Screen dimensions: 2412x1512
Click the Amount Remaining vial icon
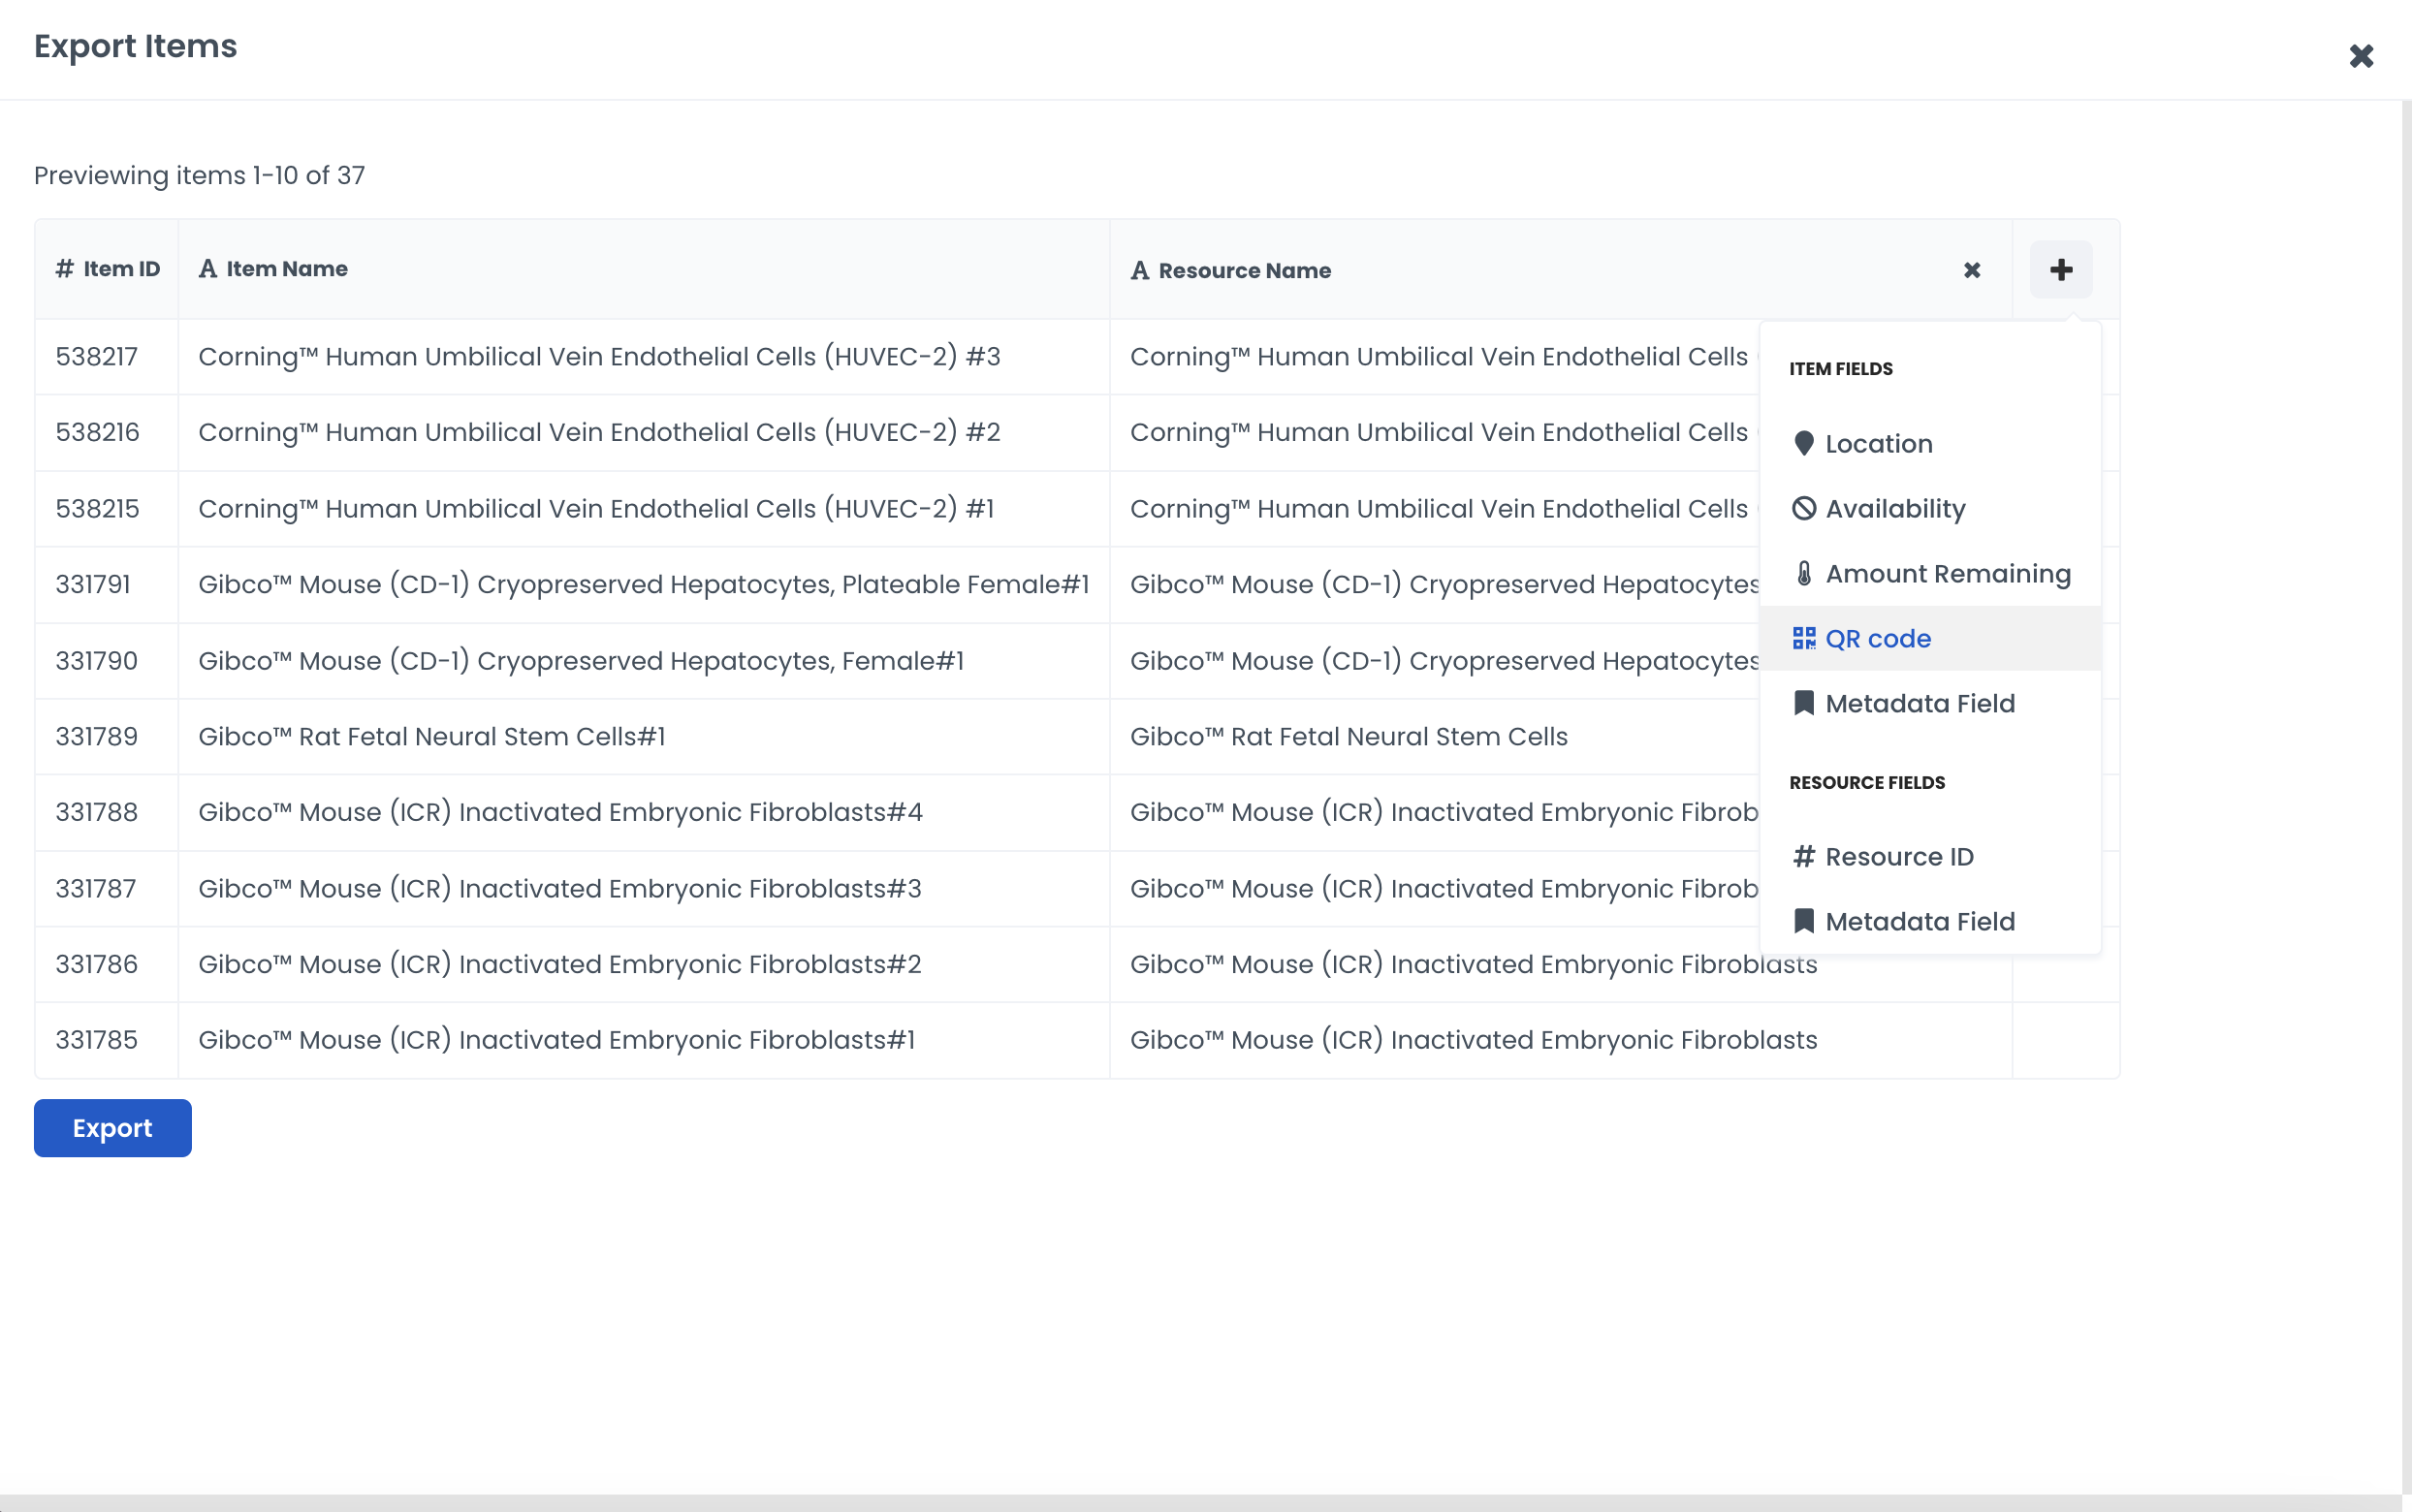[1803, 574]
